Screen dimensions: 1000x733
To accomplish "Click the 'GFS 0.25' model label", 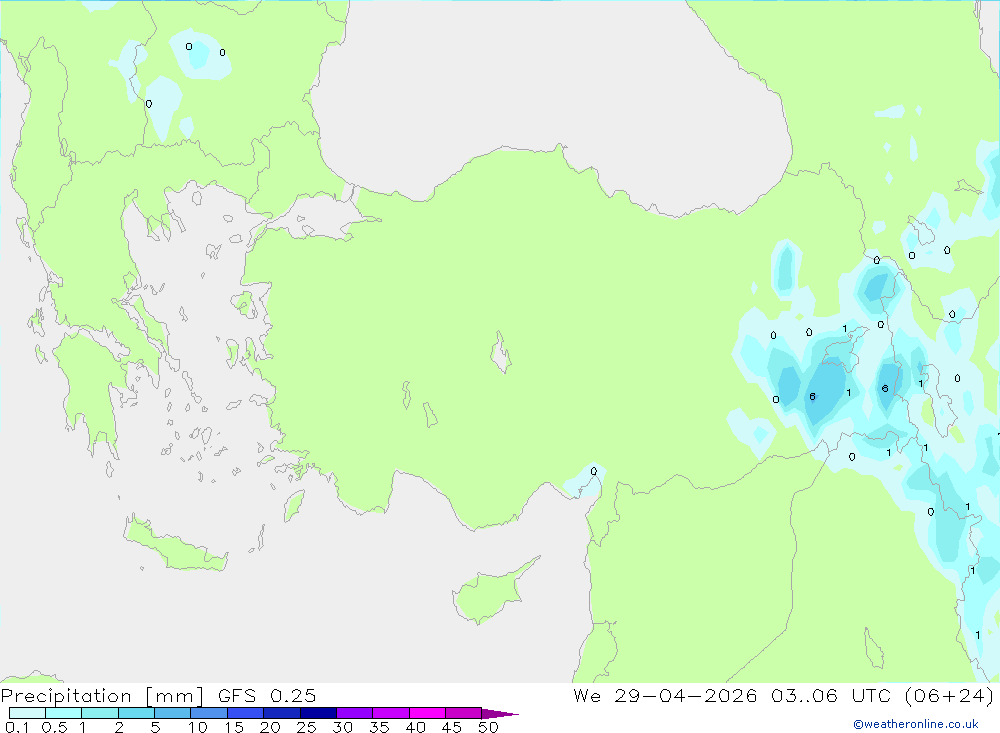I will click(267, 695).
